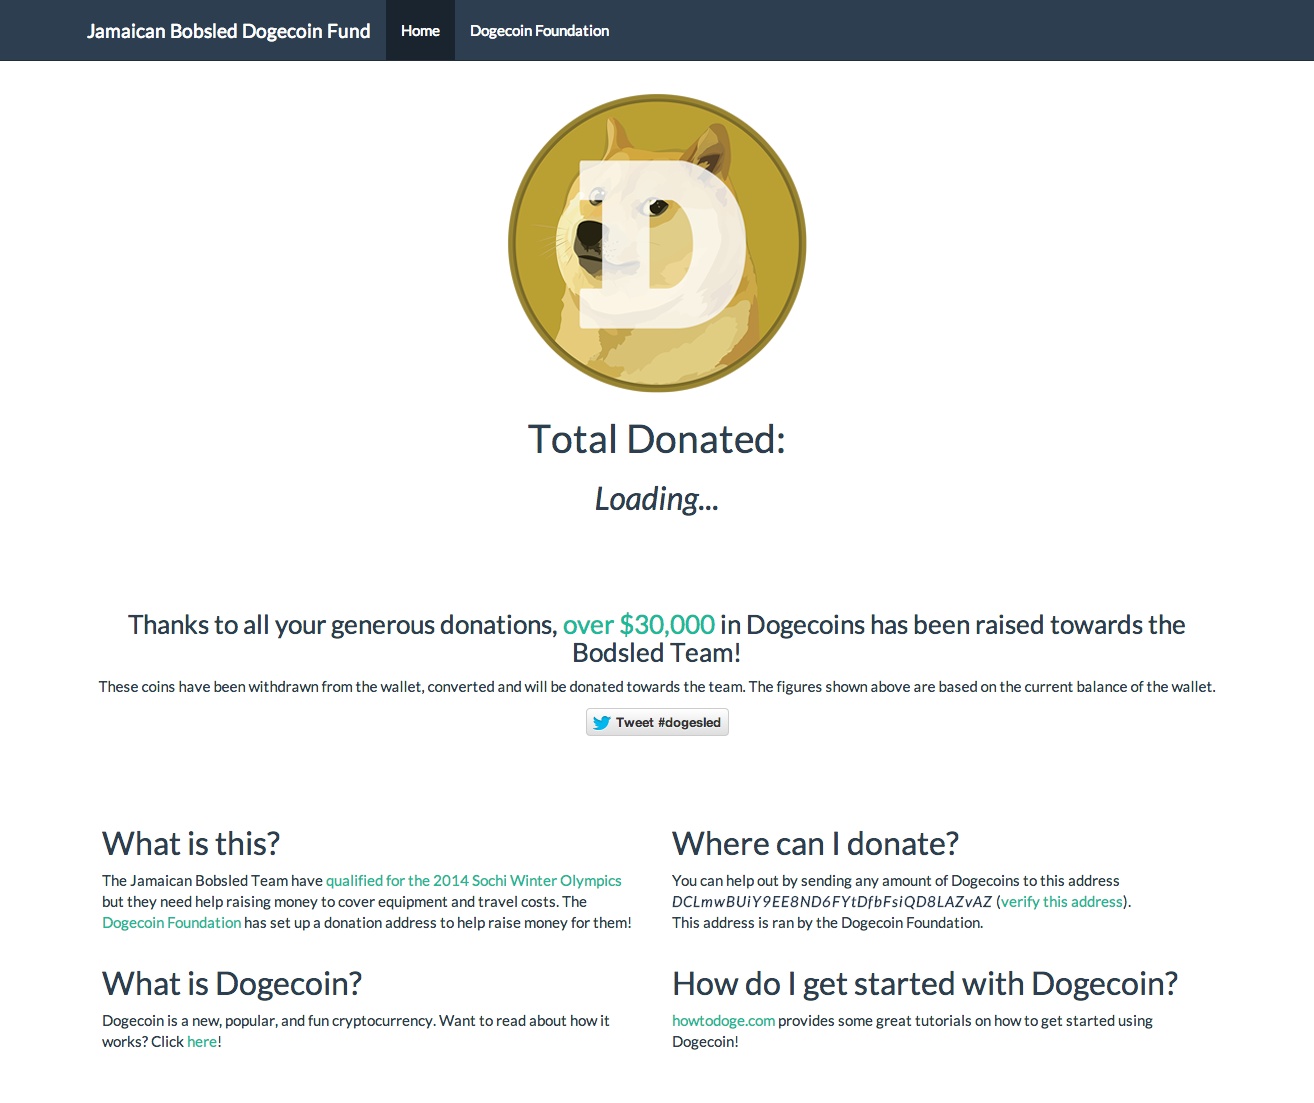Viewport: 1314px width, 1103px height.
Task: Visit the howtodoge.com link
Action: [x=723, y=1021]
